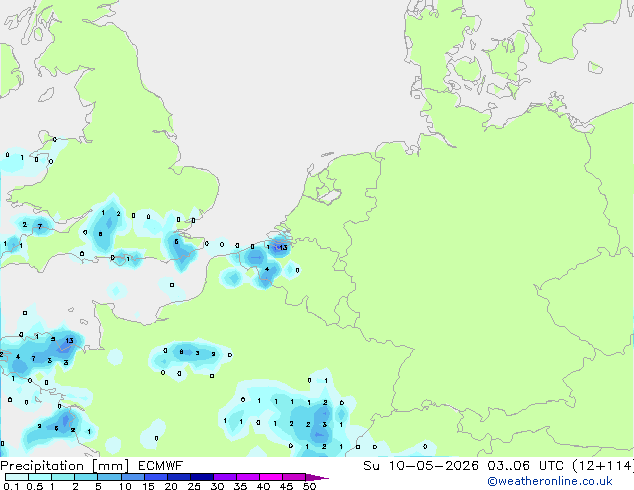Pick the 40–45 mm magenta legend swatch
634x490 pixels.
coord(271,477)
